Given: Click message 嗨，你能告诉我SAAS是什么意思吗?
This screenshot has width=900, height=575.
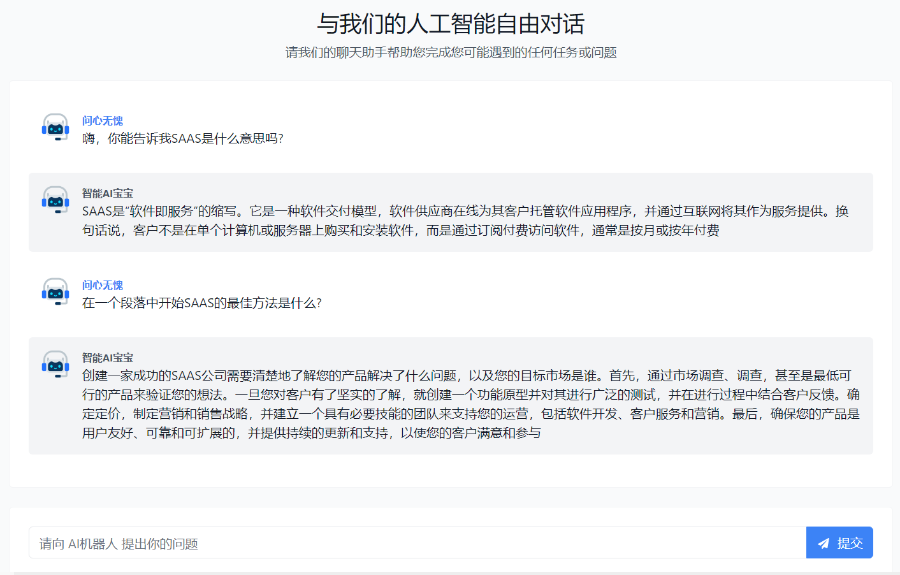Looking at the screenshot, I should click(183, 138).
